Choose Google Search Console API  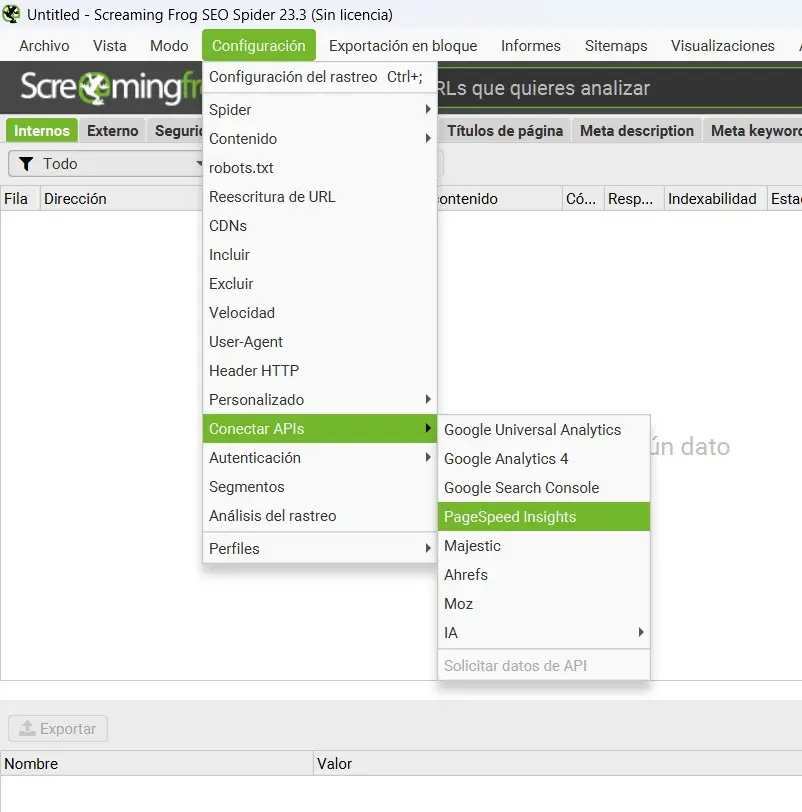point(544,488)
